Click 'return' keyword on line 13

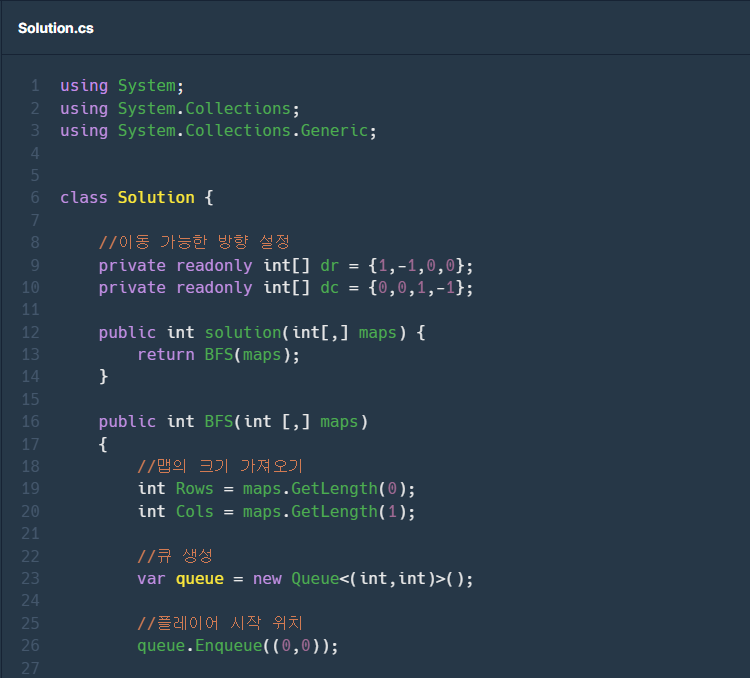point(165,355)
